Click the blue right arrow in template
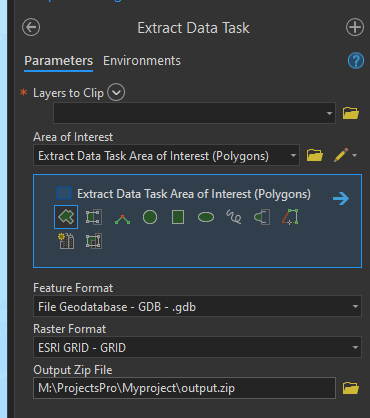The height and width of the screenshot is (418, 370). coord(341,199)
